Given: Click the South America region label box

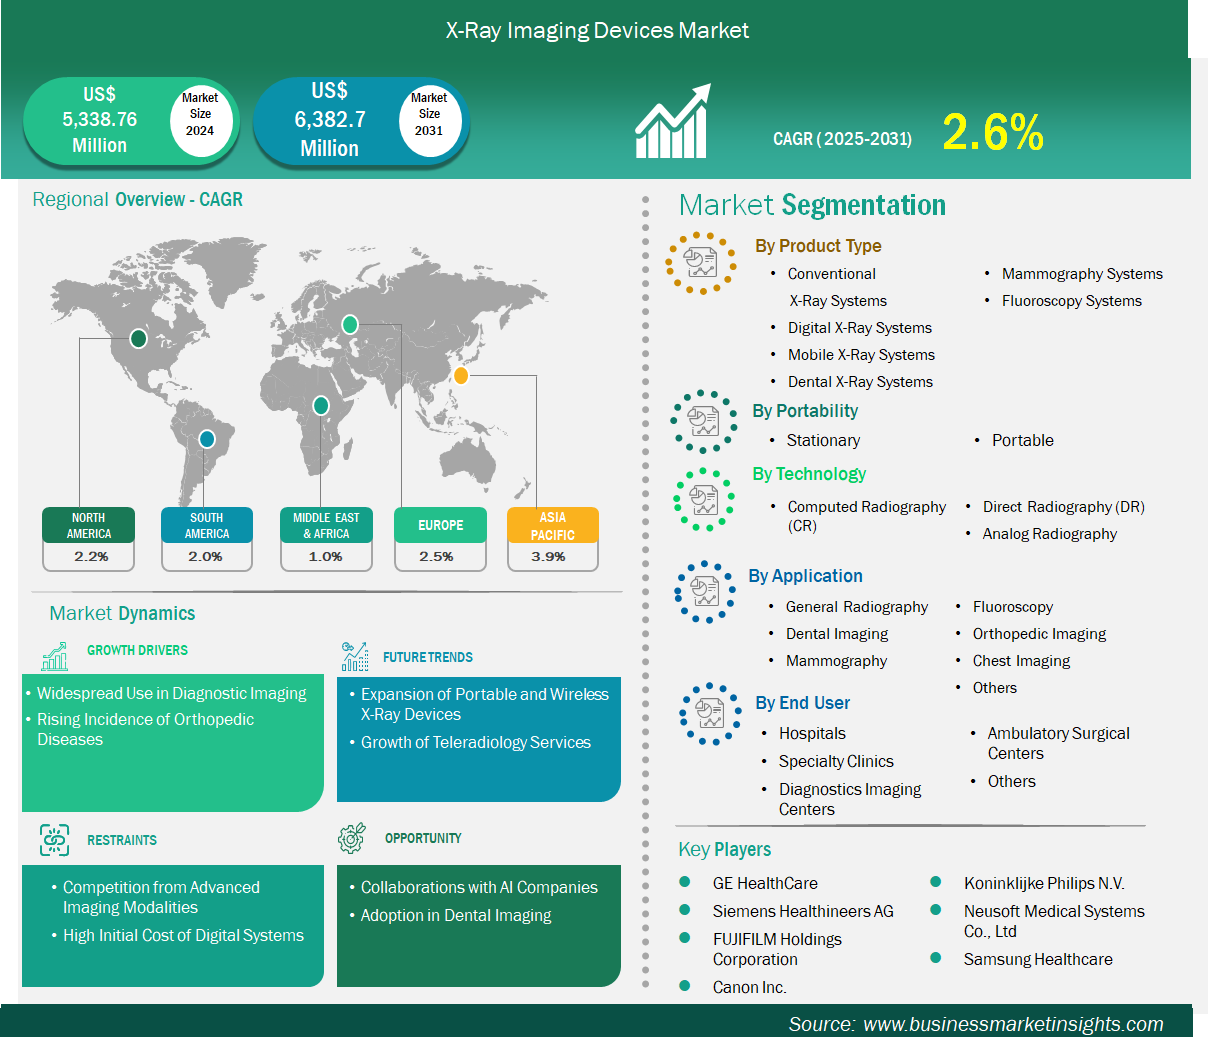Looking at the screenshot, I should pos(207,526).
